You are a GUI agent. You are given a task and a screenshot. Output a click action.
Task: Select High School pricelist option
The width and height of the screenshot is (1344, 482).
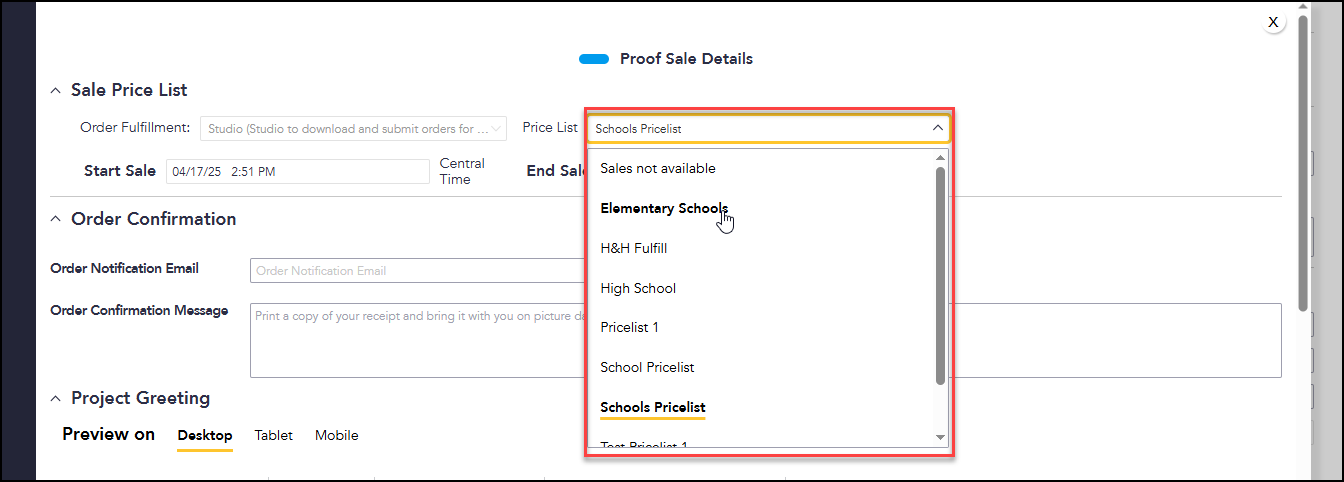[x=638, y=288]
